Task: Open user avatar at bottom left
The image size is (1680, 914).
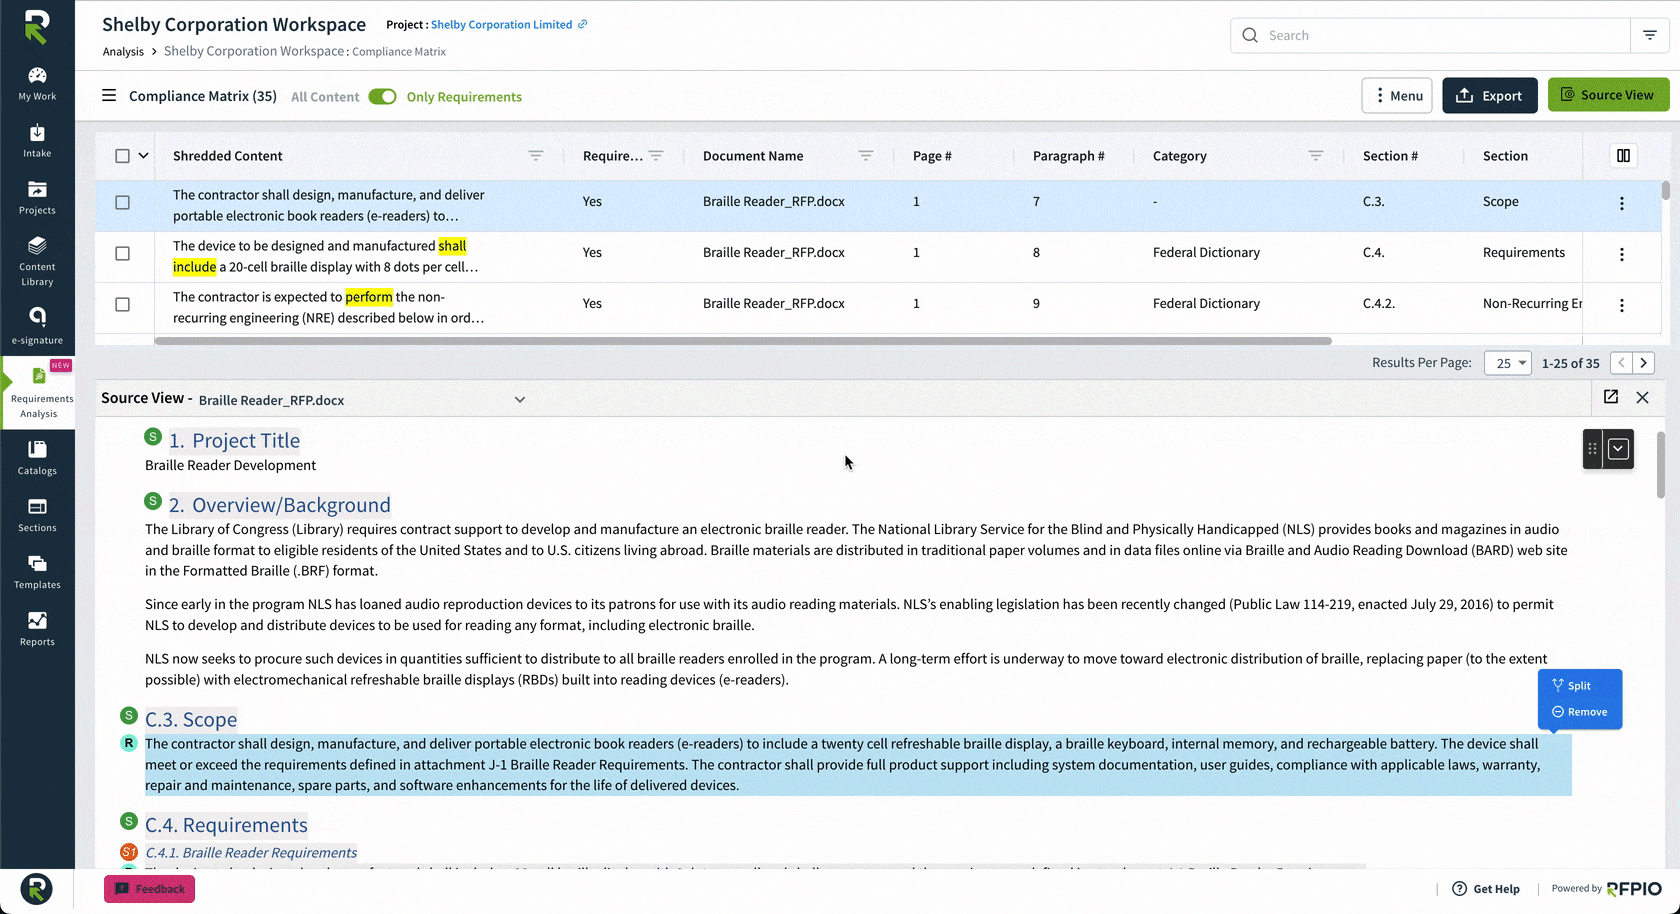Action: tap(36, 889)
